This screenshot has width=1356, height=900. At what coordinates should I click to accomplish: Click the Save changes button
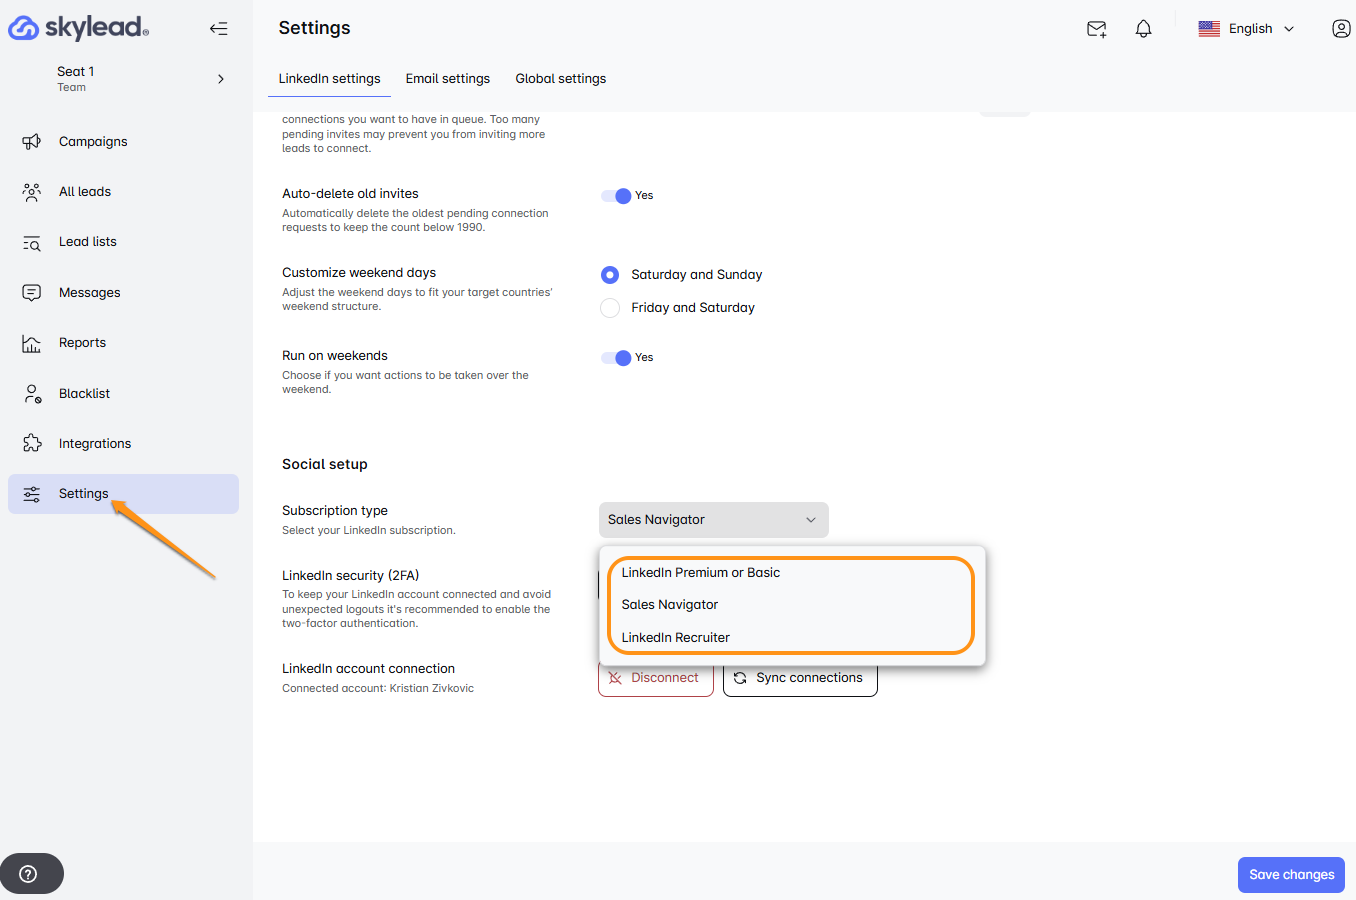(1290, 875)
